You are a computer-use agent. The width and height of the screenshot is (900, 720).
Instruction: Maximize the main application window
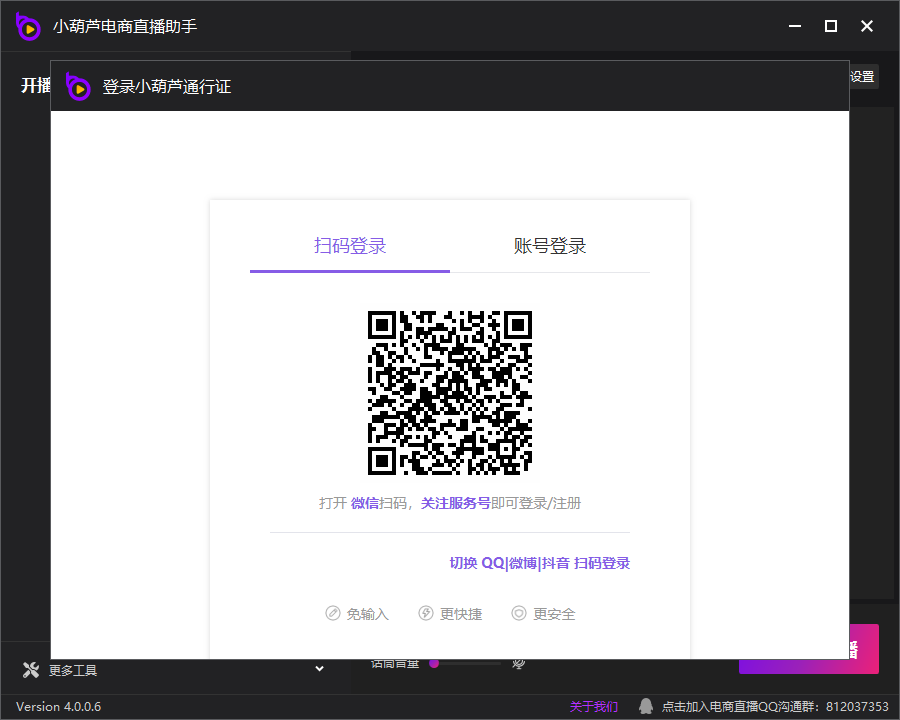point(830,27)
